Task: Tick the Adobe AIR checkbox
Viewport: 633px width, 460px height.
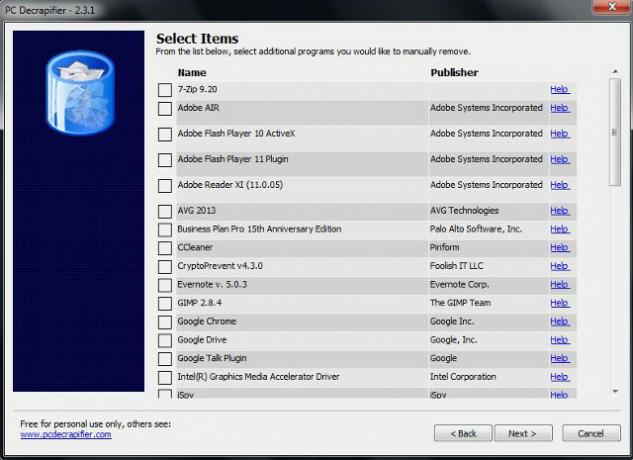Action: (165, 108)
